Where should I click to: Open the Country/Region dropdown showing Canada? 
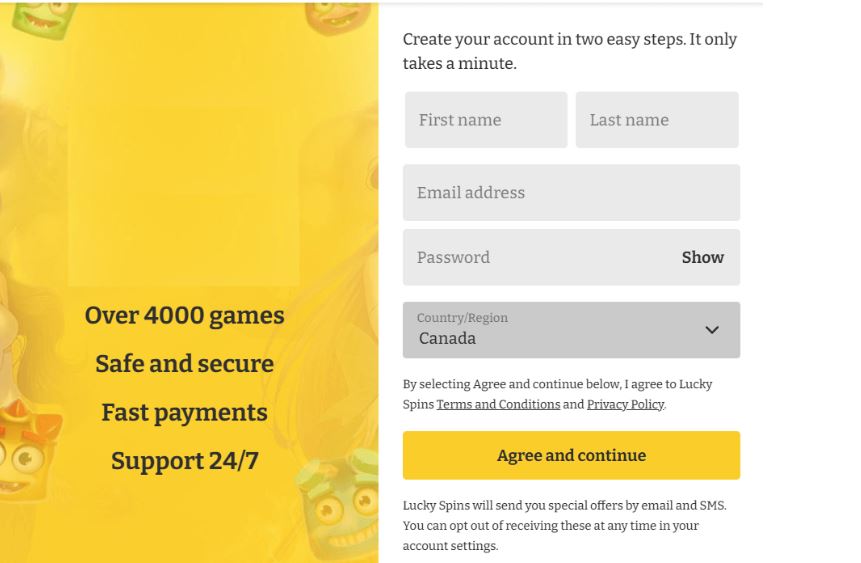pyautogui.click(x=571, y=330)
